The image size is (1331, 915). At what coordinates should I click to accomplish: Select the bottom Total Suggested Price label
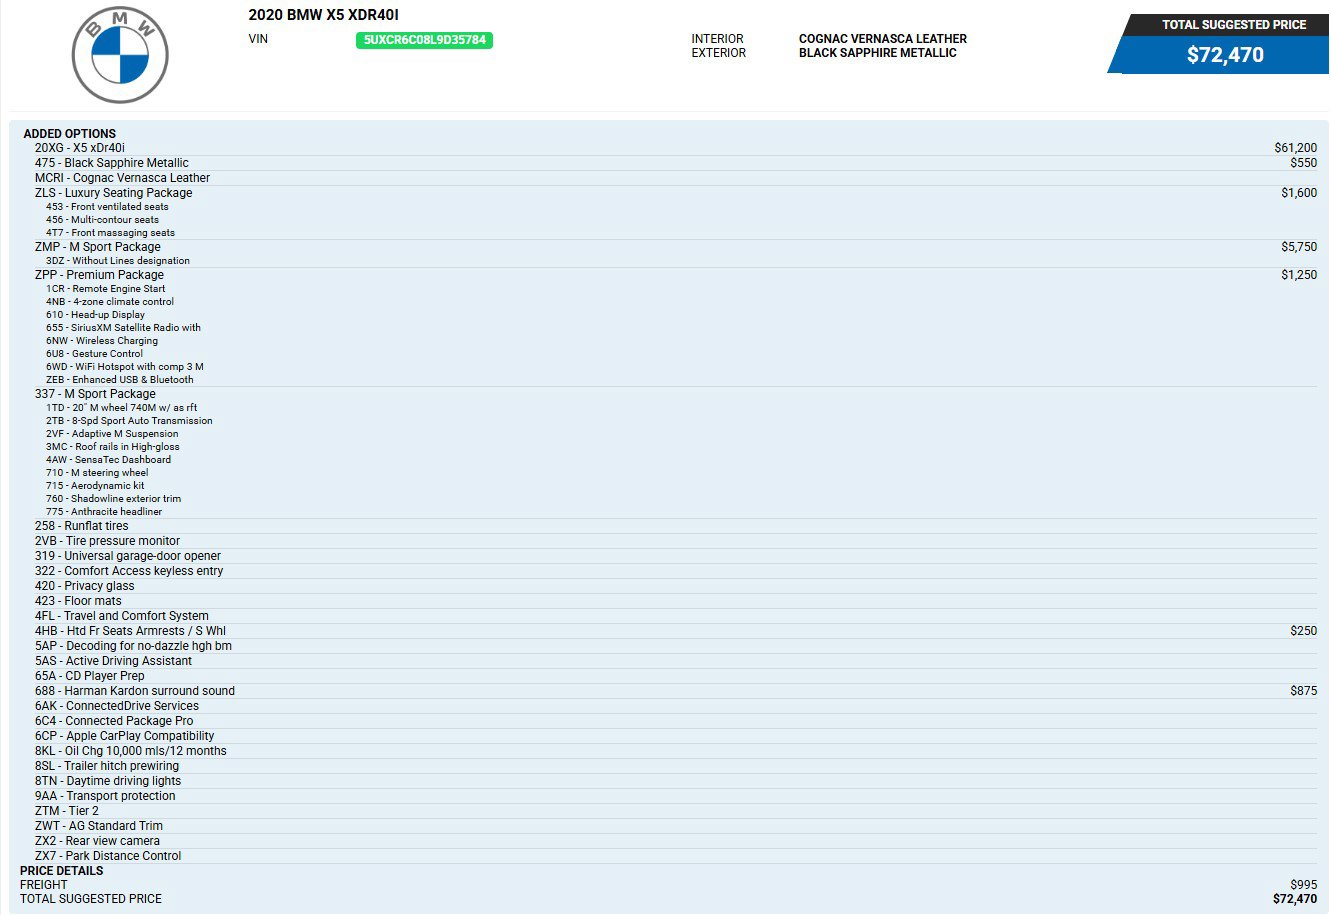point(90,899)
